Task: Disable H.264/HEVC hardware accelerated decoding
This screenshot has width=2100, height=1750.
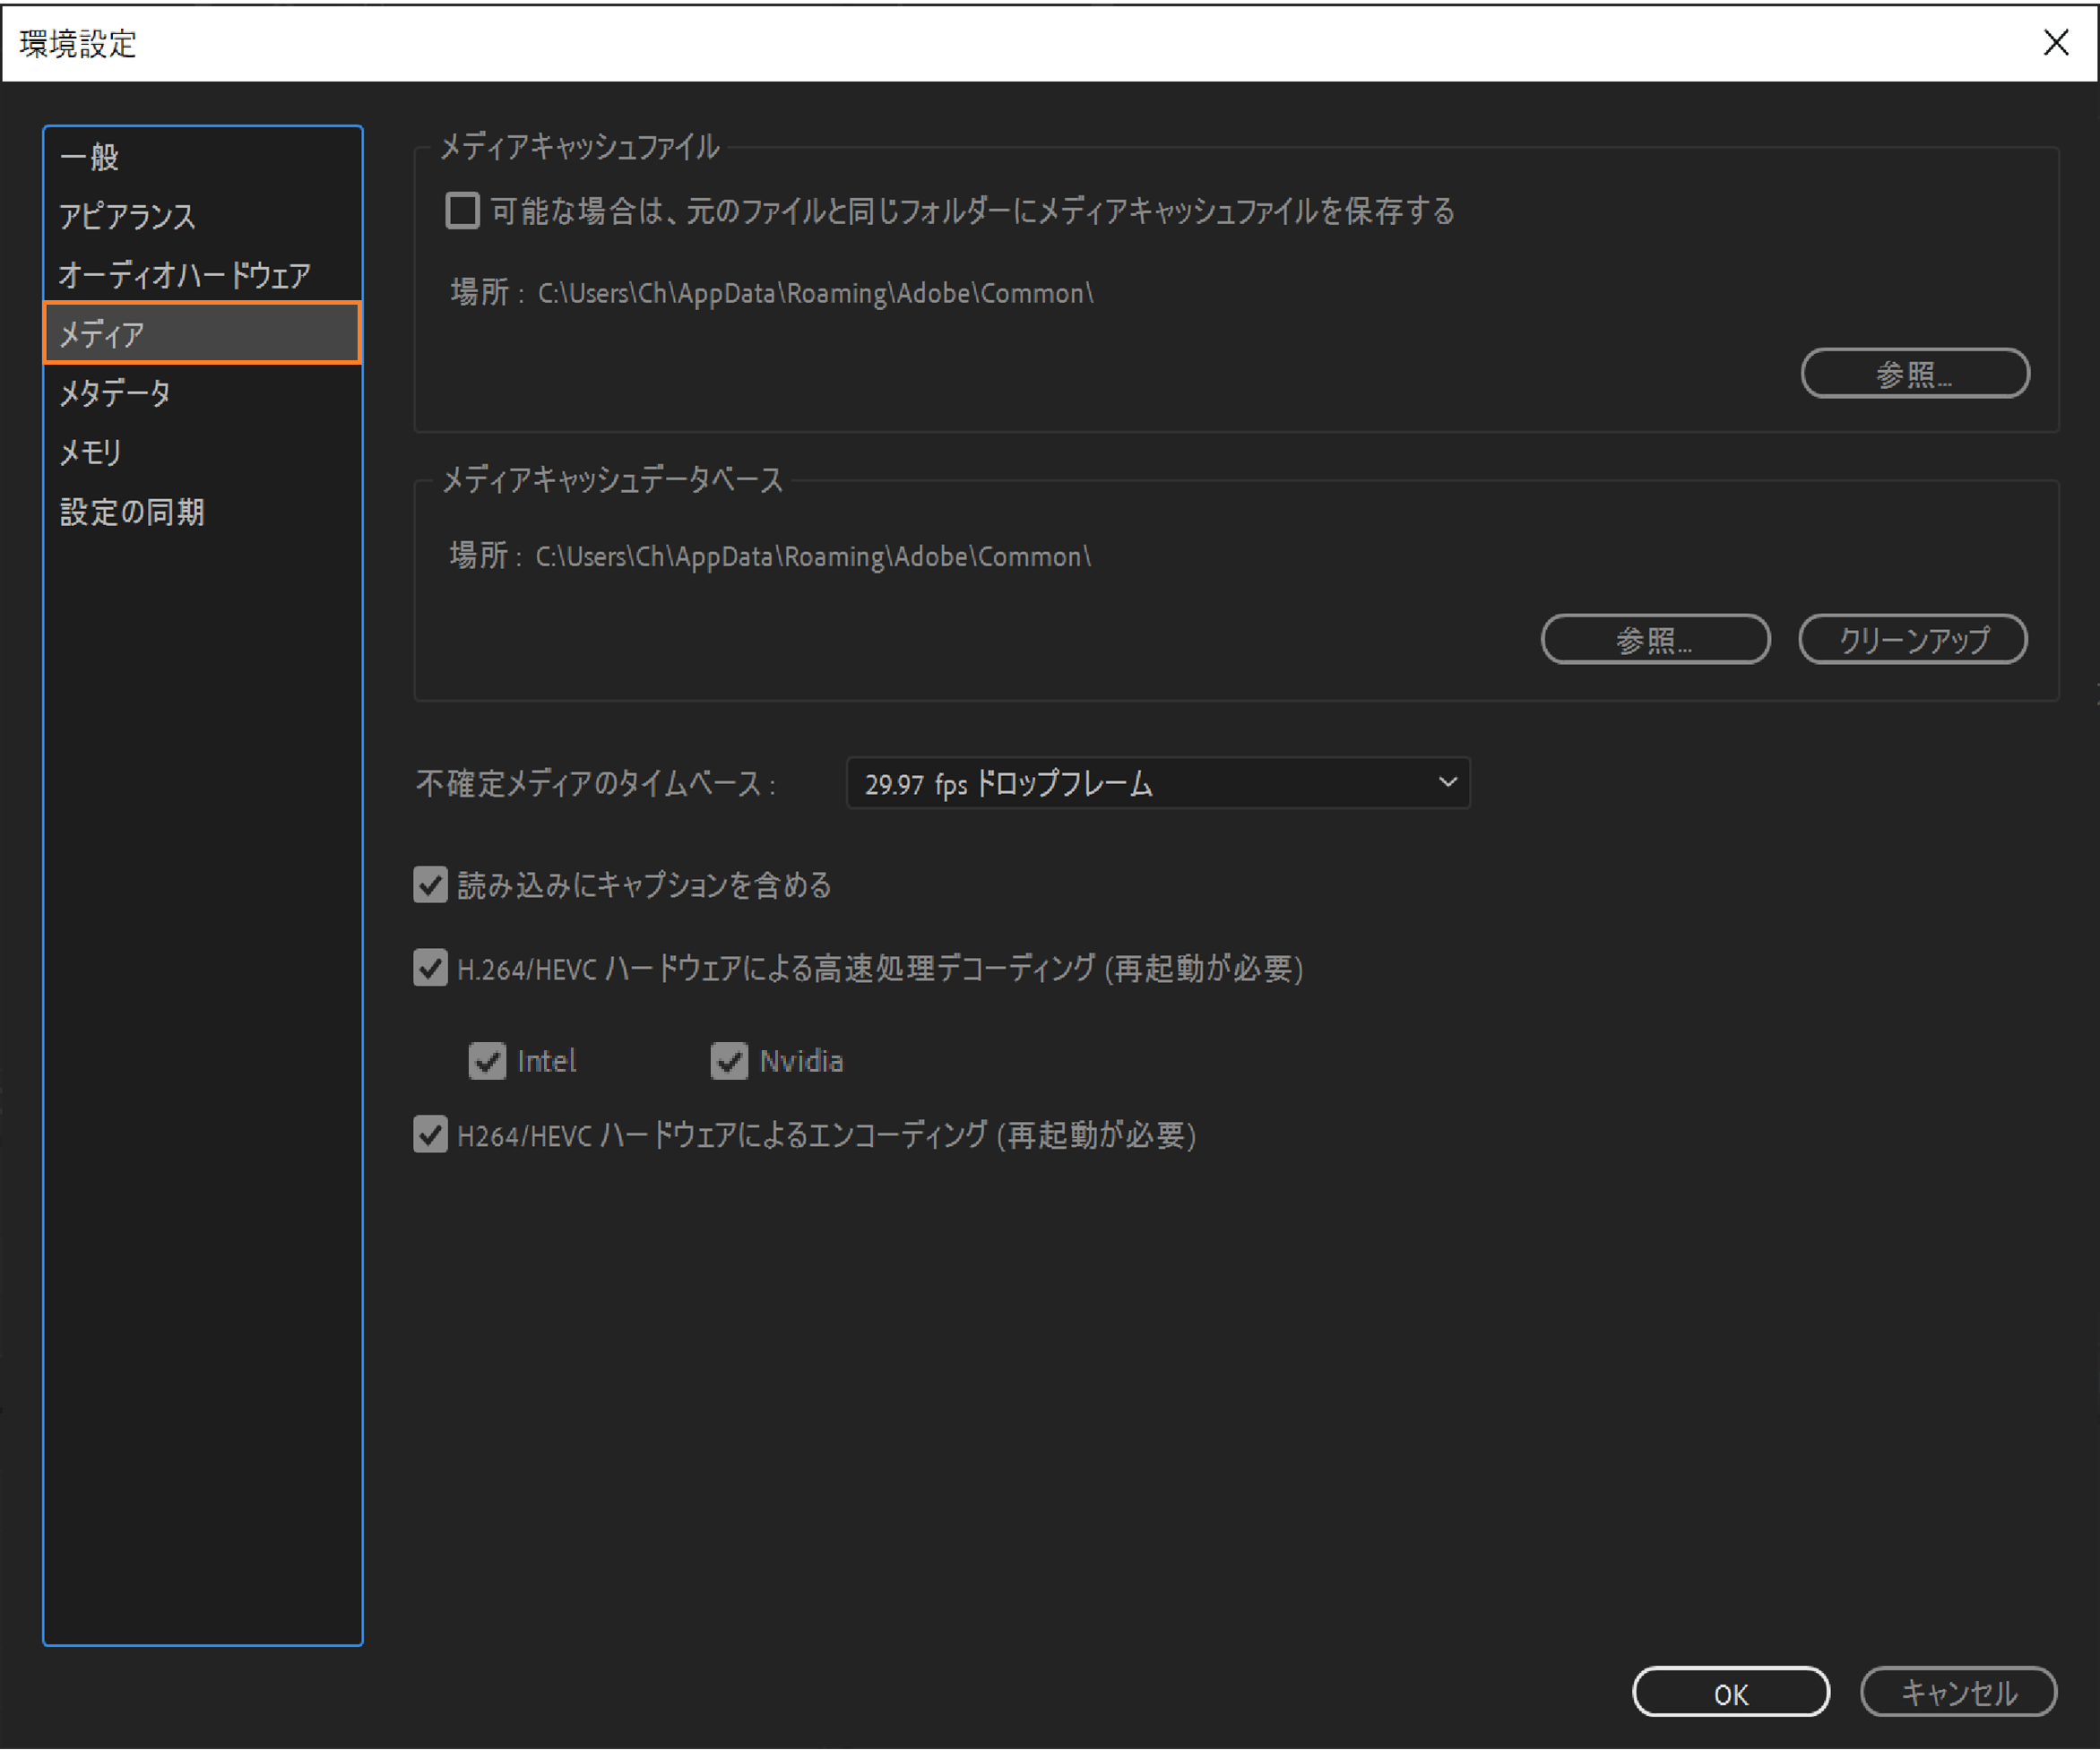Action: [431, 968]
